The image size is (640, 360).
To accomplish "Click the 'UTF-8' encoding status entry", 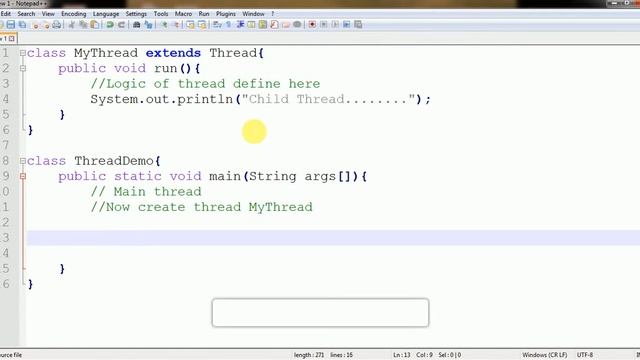I will (x=585, y=355).
